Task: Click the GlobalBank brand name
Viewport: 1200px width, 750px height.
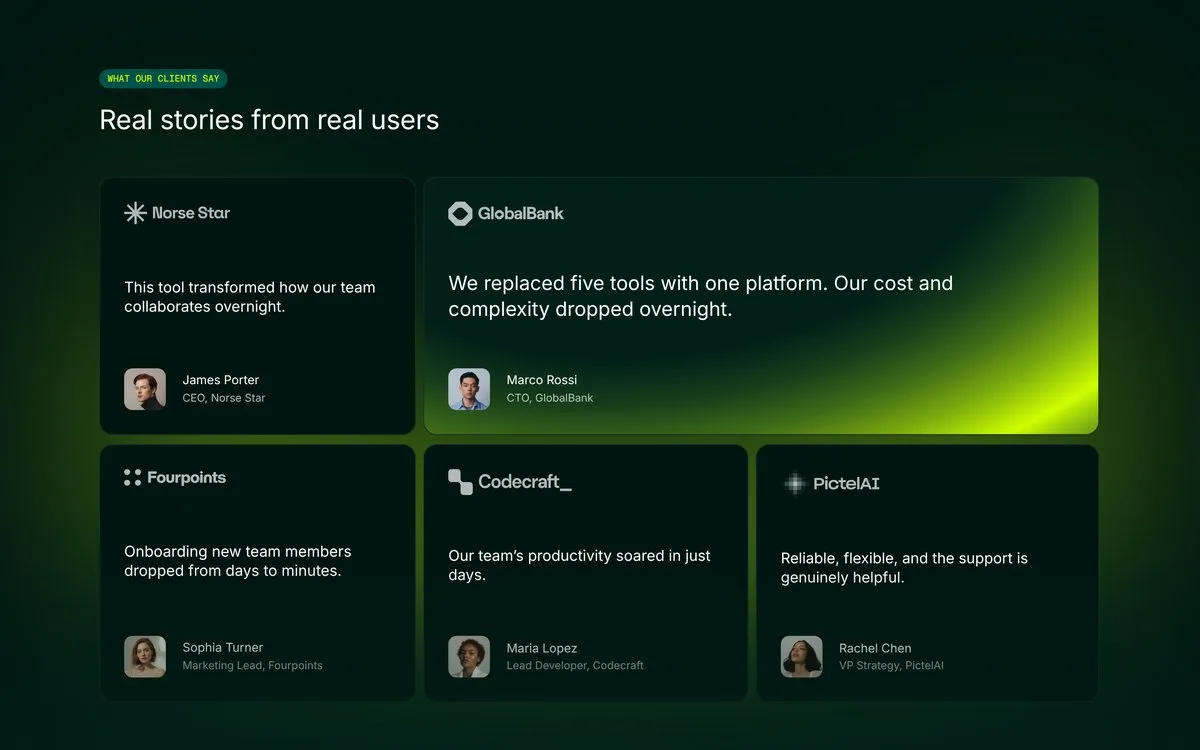Action: click(521, 213)
